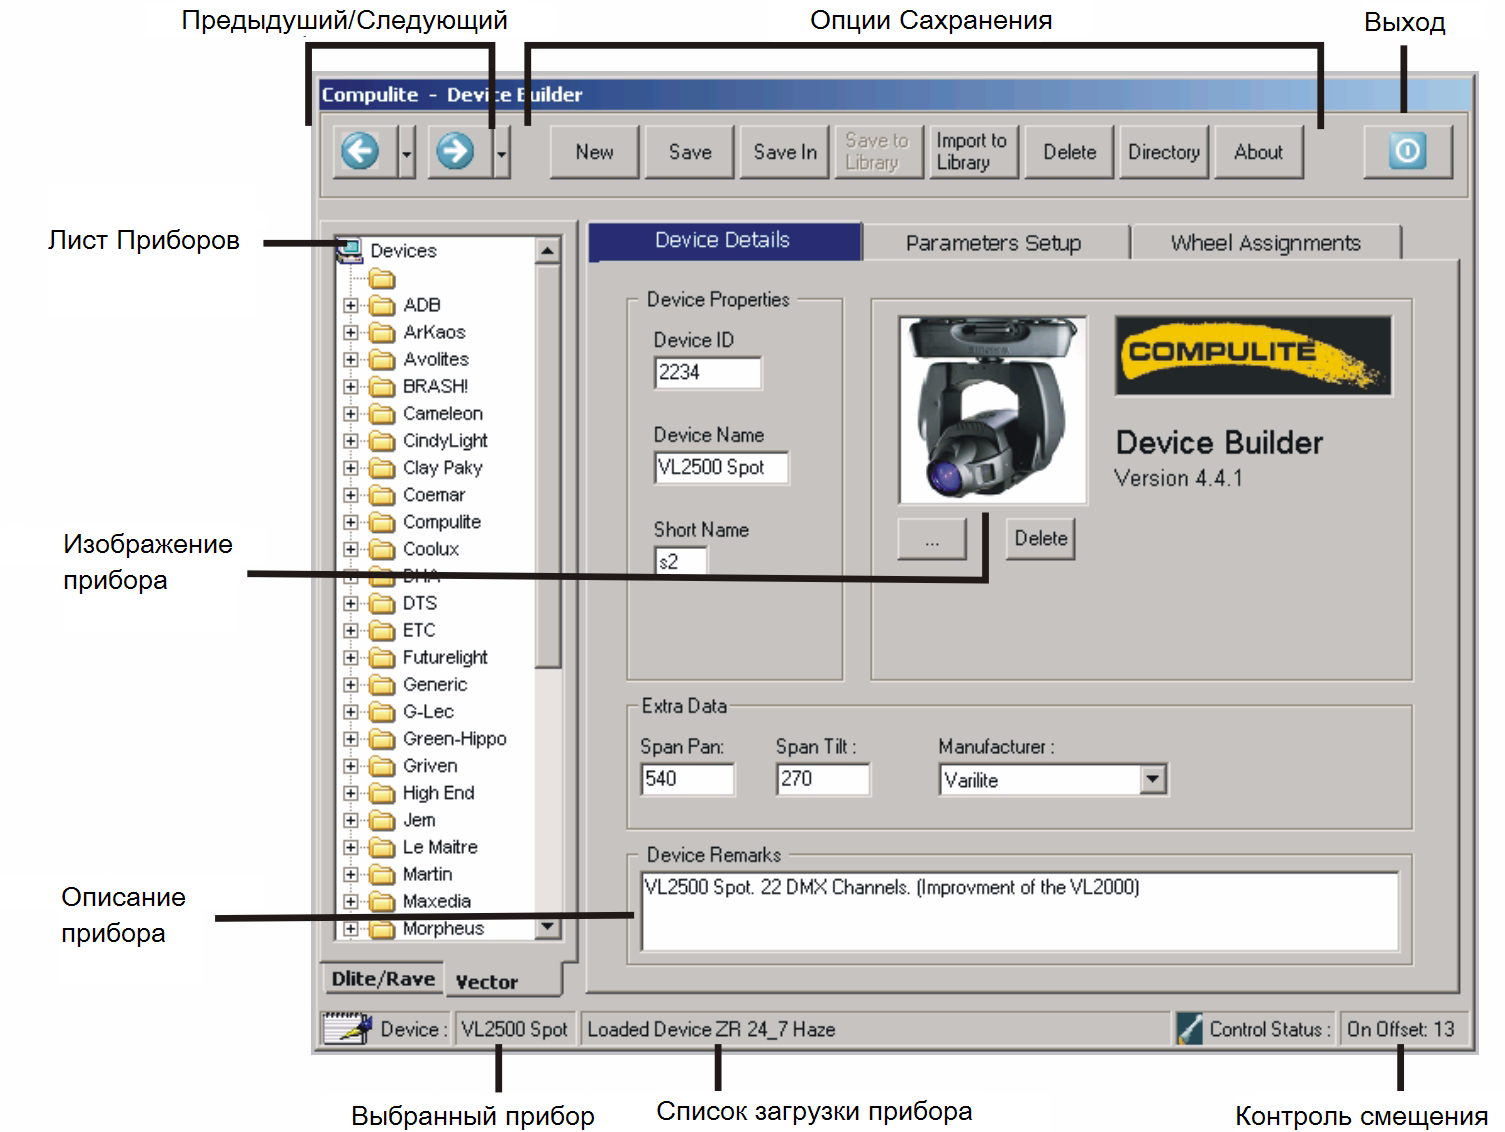Click the ETC folder icon
Image resolution: width=1505 pixels, height=1132 pixels.
coord(382,630)
